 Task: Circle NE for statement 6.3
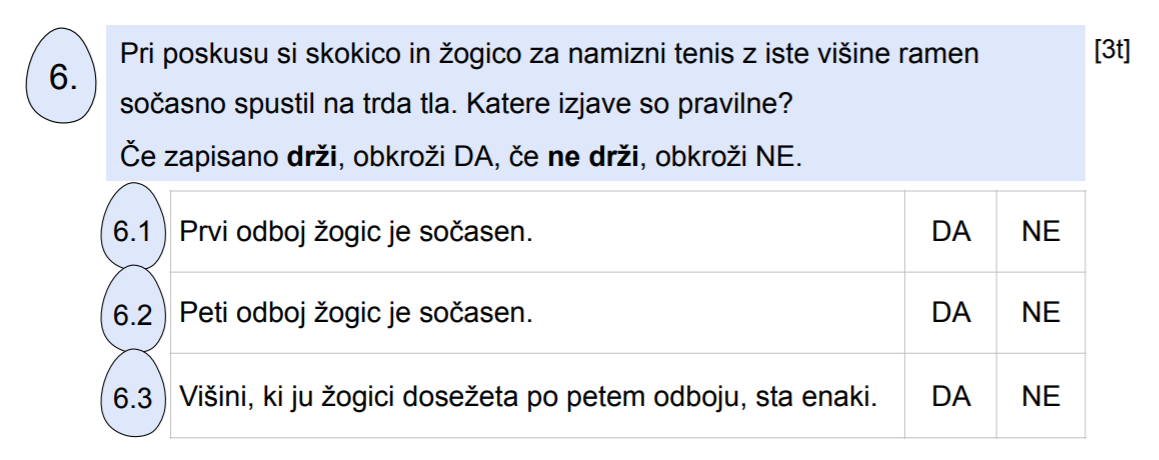tap(1041, 397)
